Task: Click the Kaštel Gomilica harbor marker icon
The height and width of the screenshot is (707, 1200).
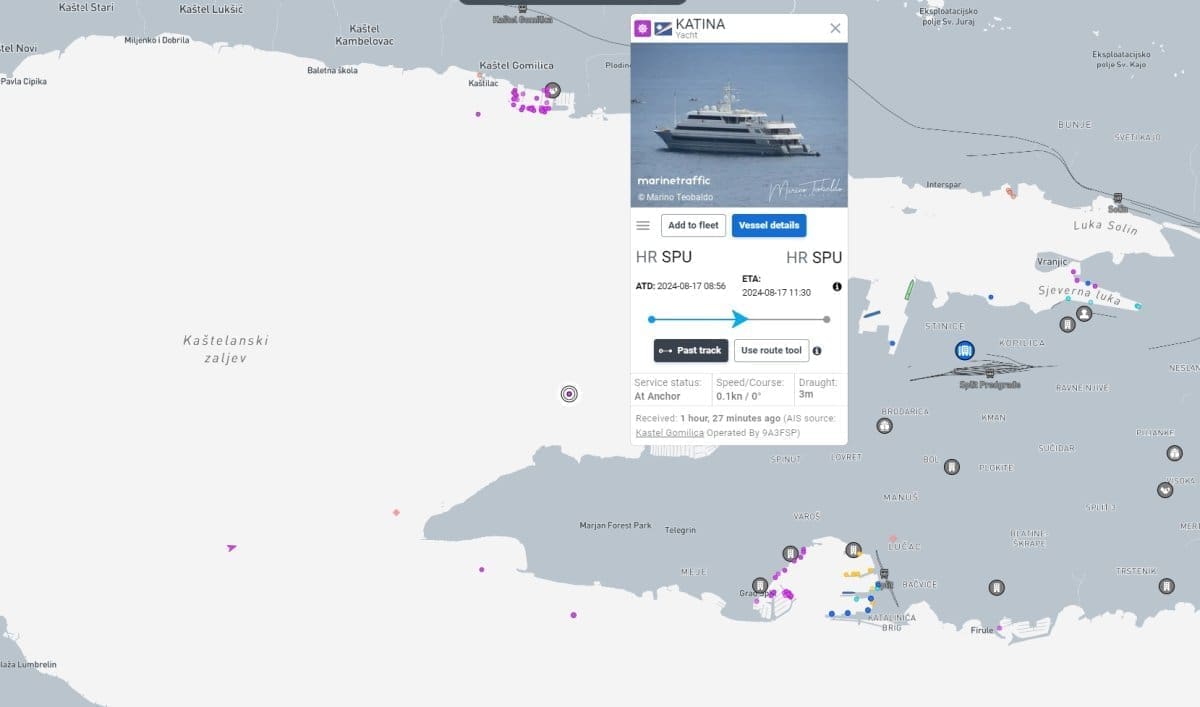Action: (553, 90)
